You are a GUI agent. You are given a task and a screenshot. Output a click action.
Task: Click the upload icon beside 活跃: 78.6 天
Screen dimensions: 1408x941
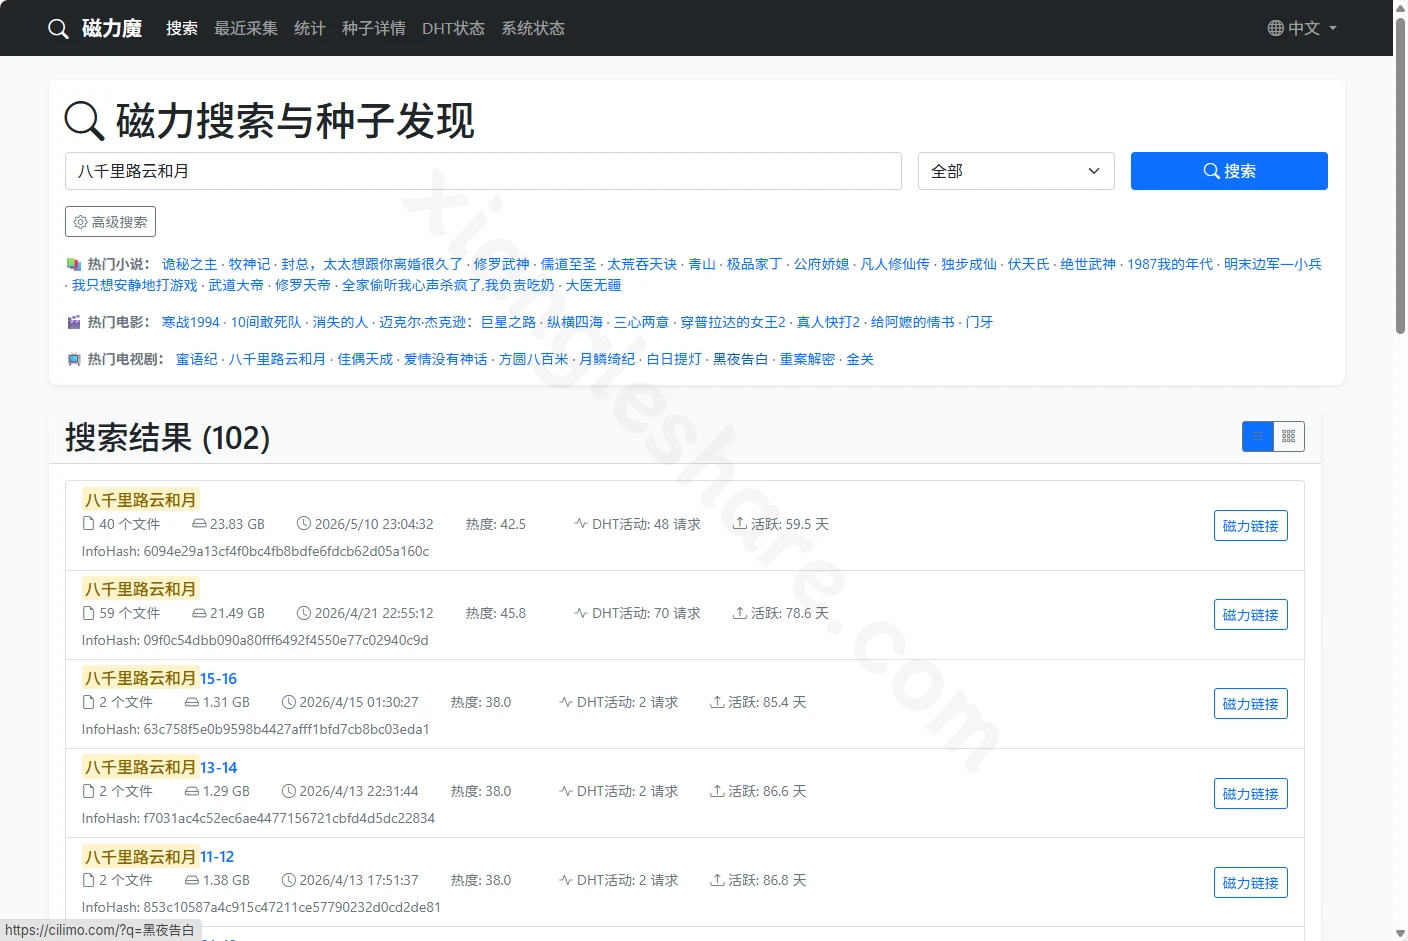point(740,613)
